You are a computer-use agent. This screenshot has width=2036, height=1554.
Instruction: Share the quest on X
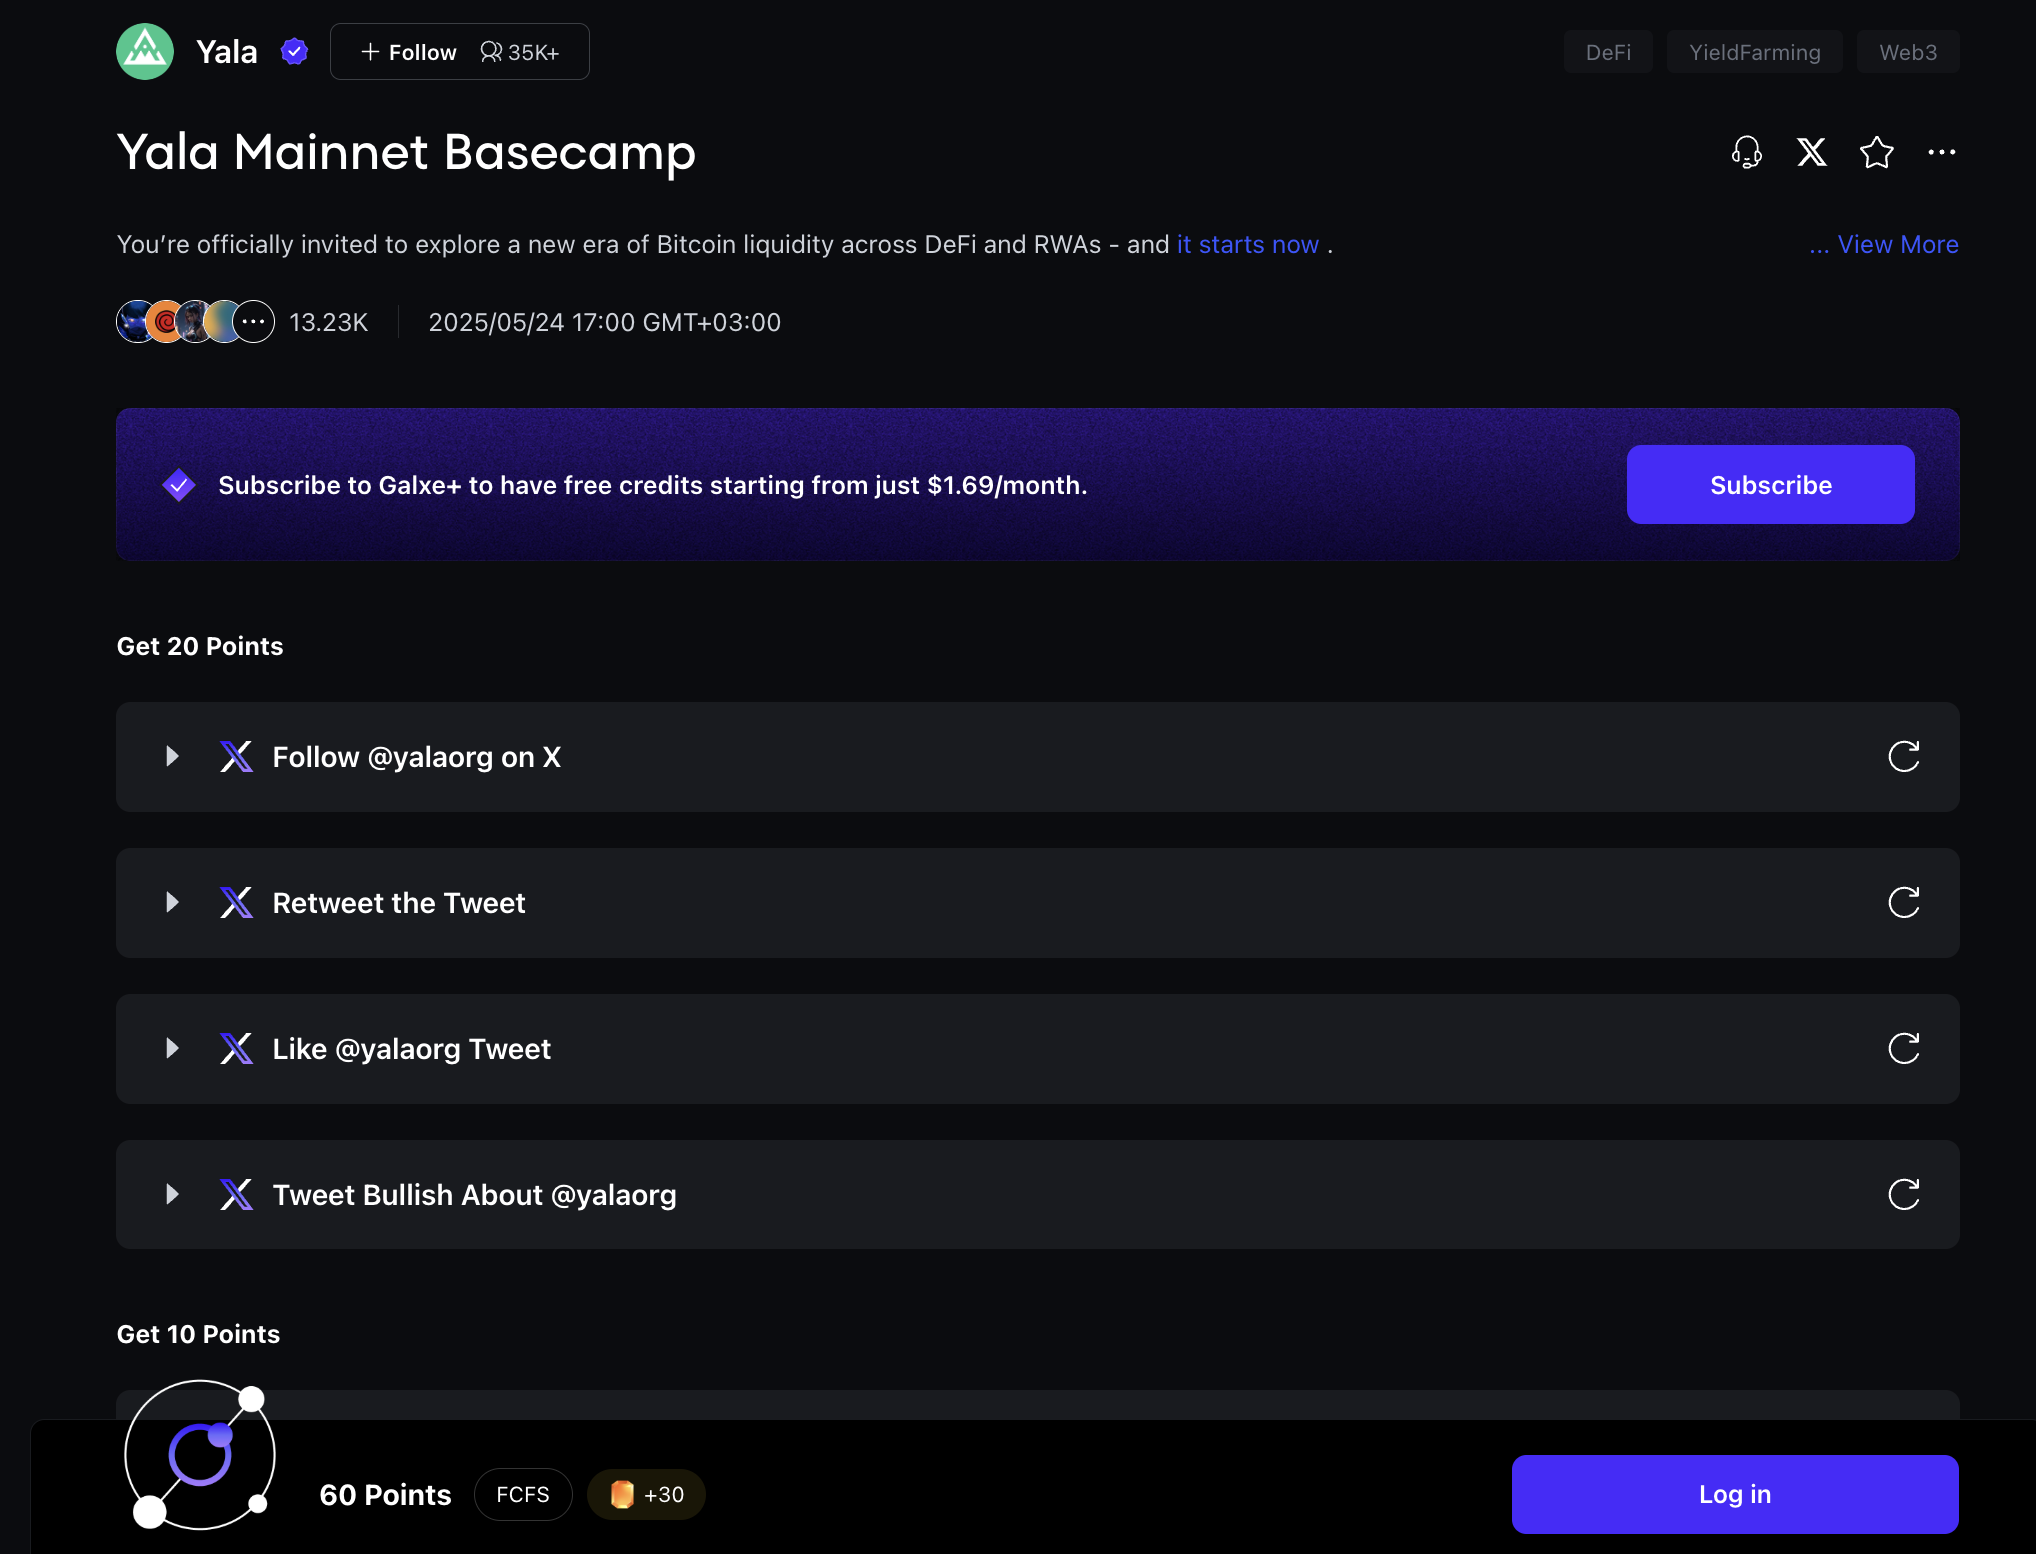[1811, 152]
